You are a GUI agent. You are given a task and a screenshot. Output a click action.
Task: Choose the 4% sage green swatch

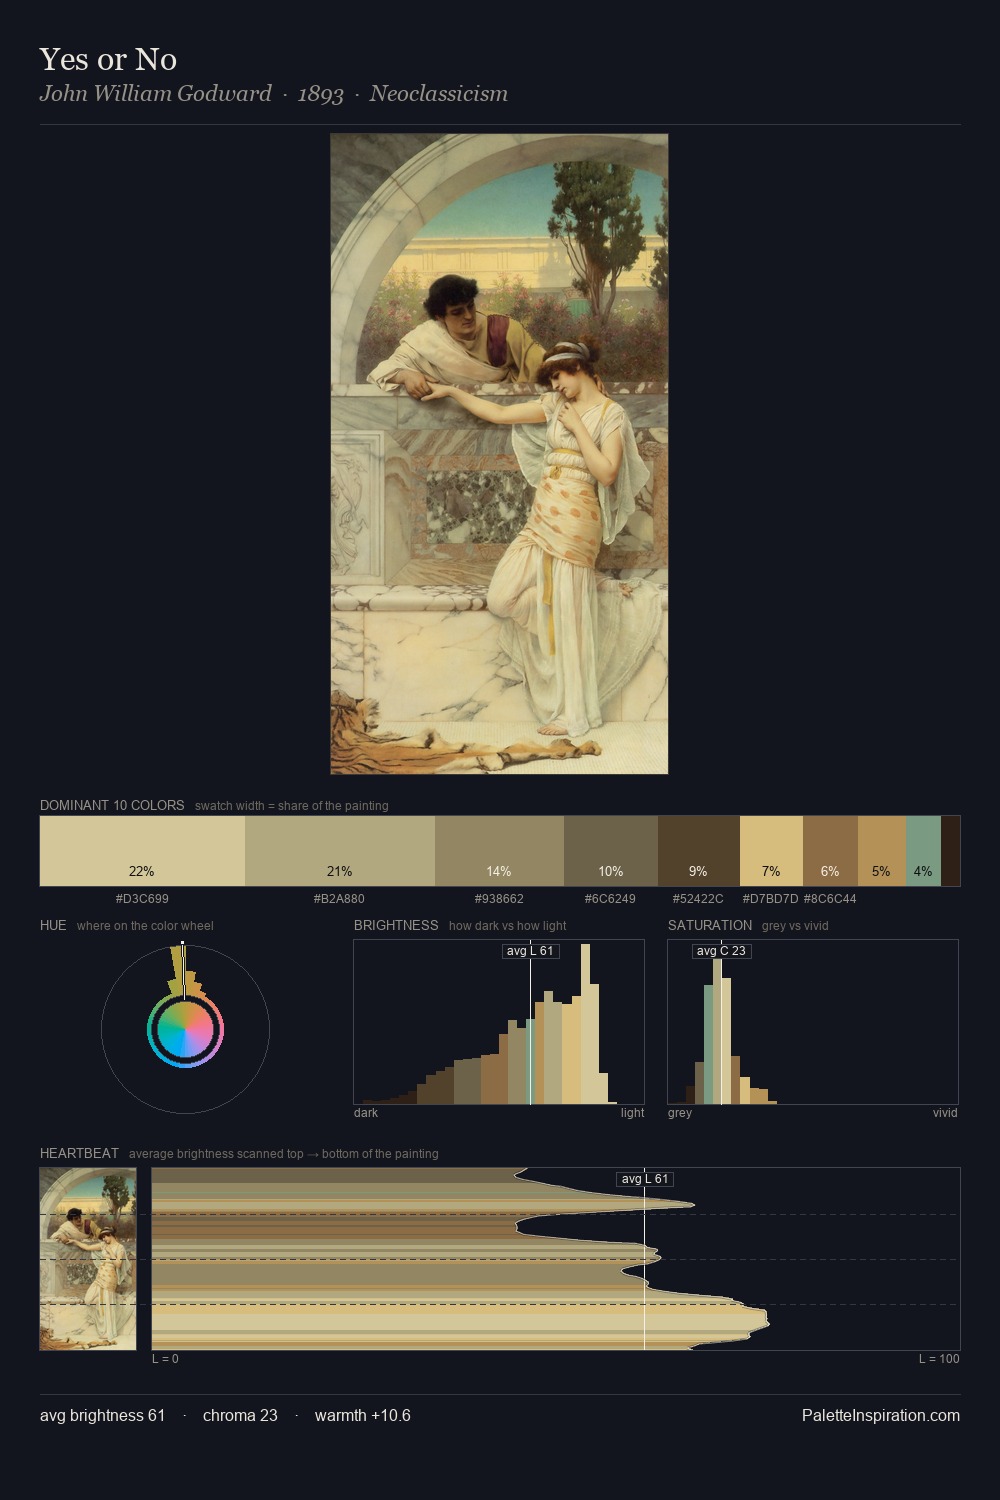pyautogui.click(x=923, y=851)
